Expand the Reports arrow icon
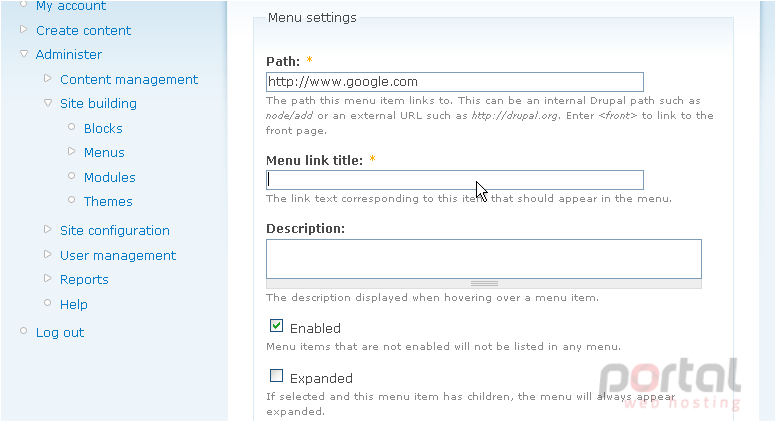This screenshot has height=422, width=776. tap(48, 278)
